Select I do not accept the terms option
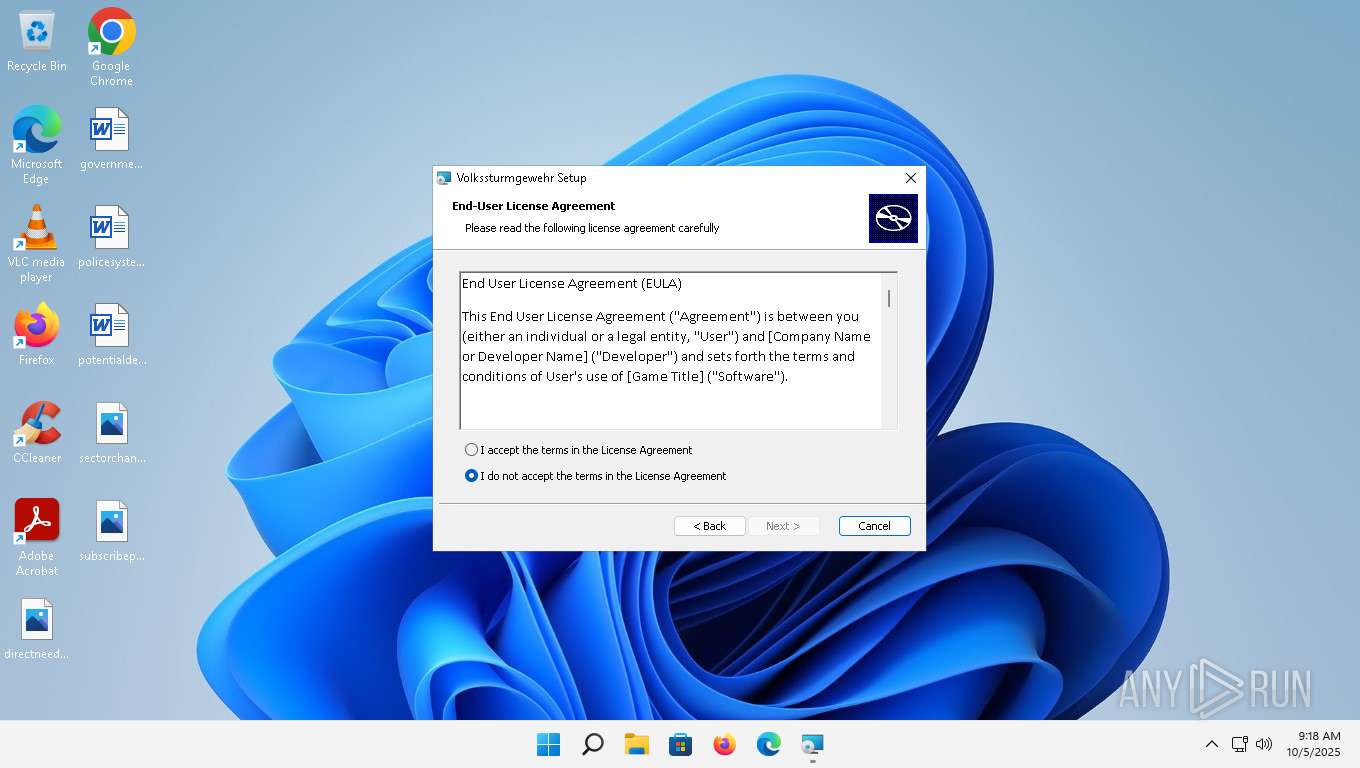 coord(596,476)
